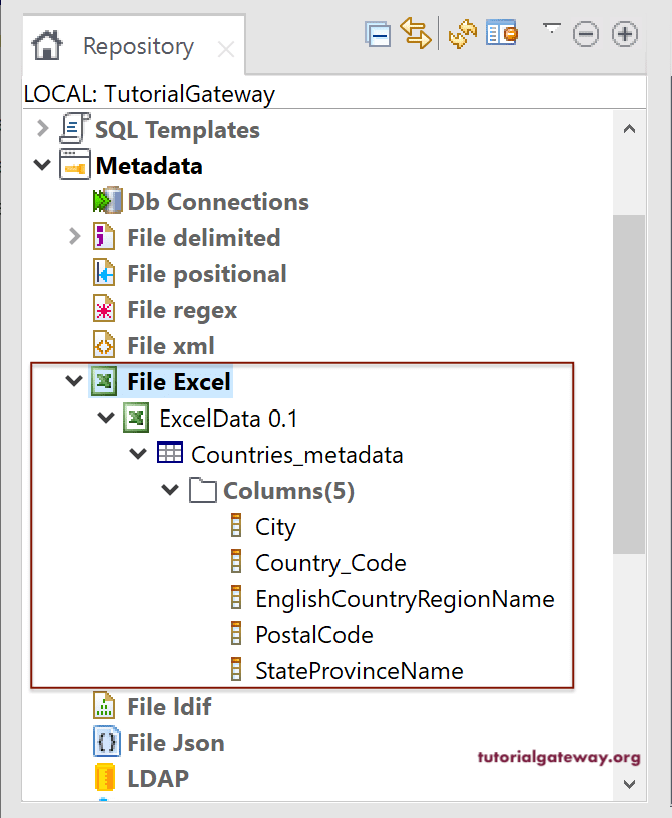Image resolution: width=672 pixels, height=818 pixels.
Task: Select the City column
Action: pos(275,527)
